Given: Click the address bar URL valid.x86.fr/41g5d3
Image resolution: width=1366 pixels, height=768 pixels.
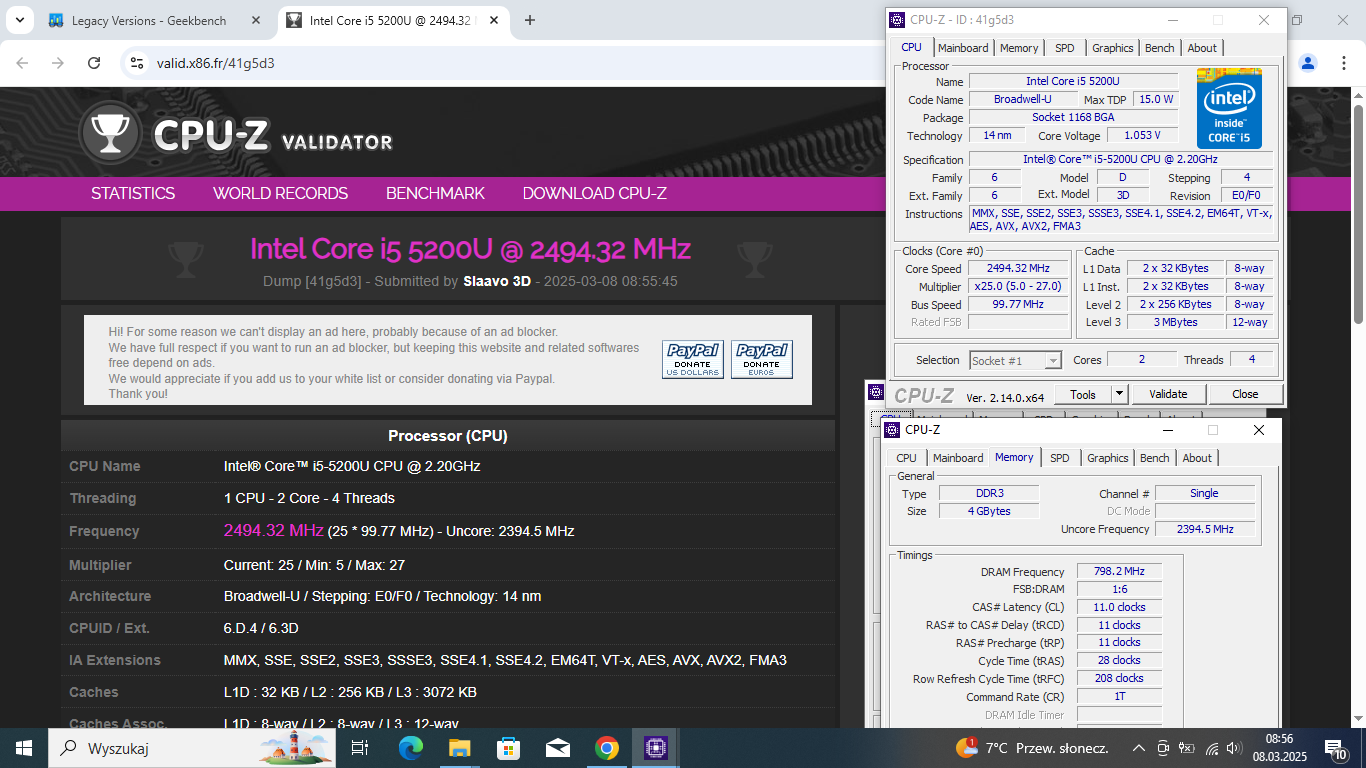Looking at the screenshot, I should (216, 63).
